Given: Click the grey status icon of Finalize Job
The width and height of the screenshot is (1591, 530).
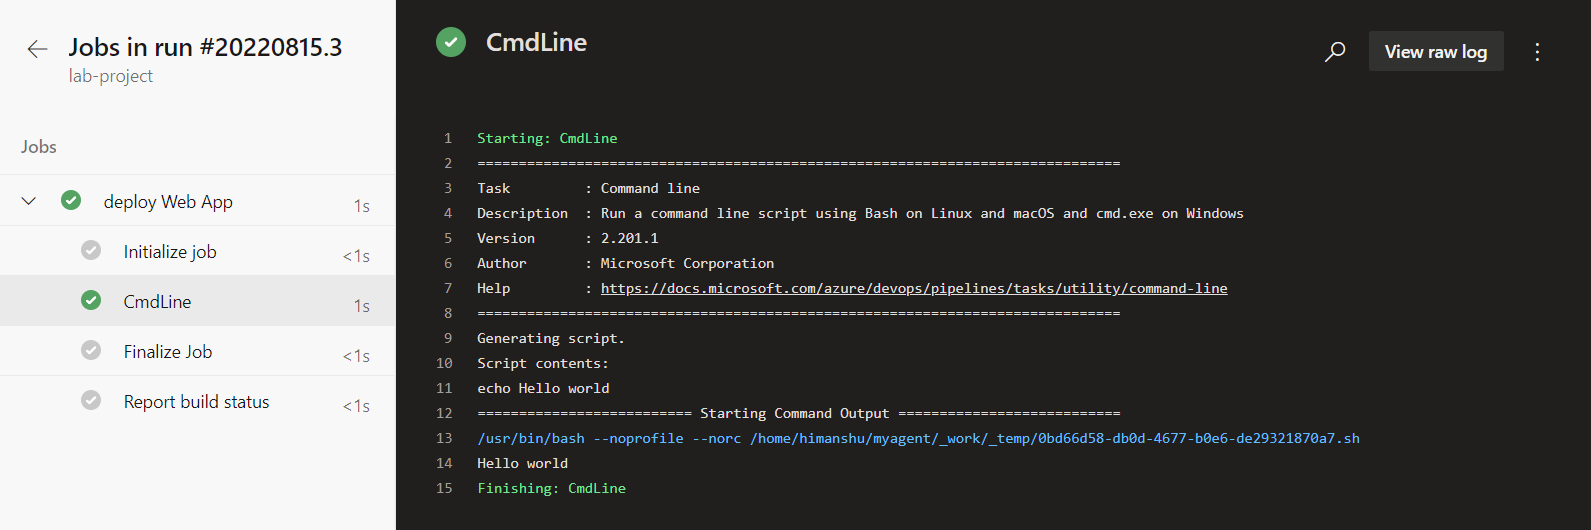Looking at the screenshot, I should (x=91, y=350).
